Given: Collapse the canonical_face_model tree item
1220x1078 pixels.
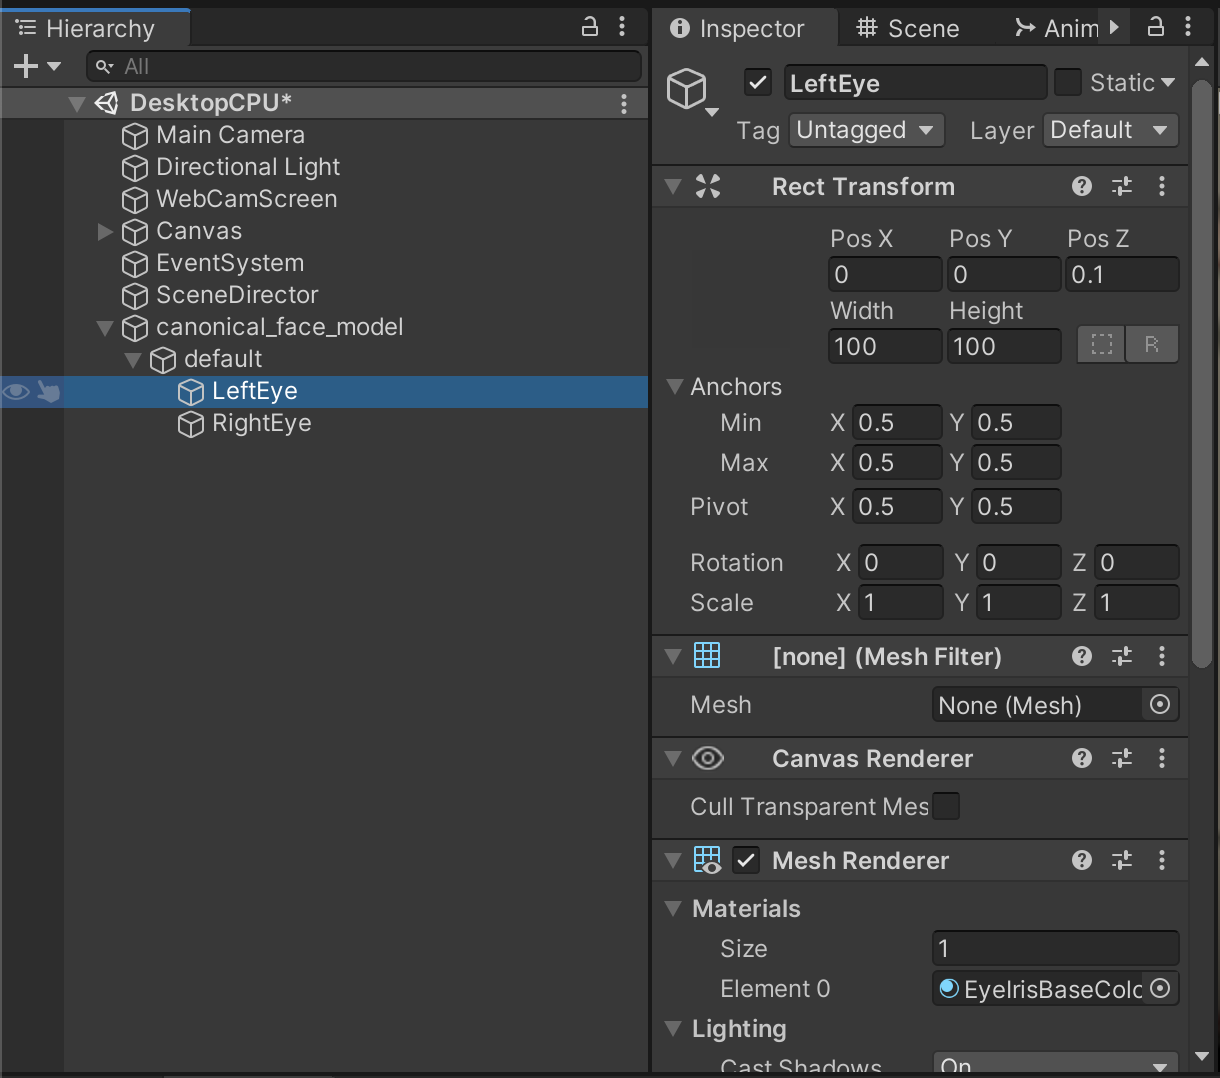Looking at the screenshot, I should coord(104,327).
